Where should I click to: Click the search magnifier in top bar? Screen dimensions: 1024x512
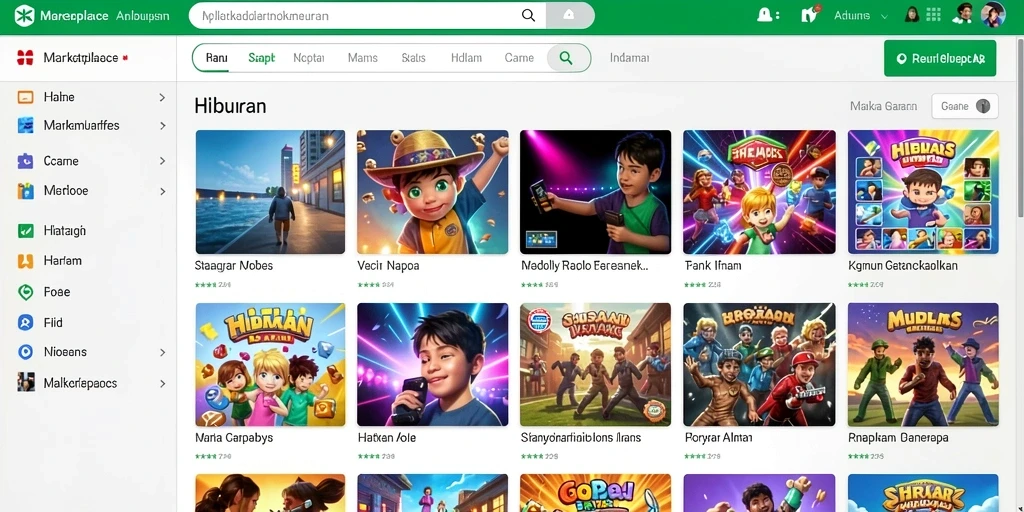tap(528, 16)
